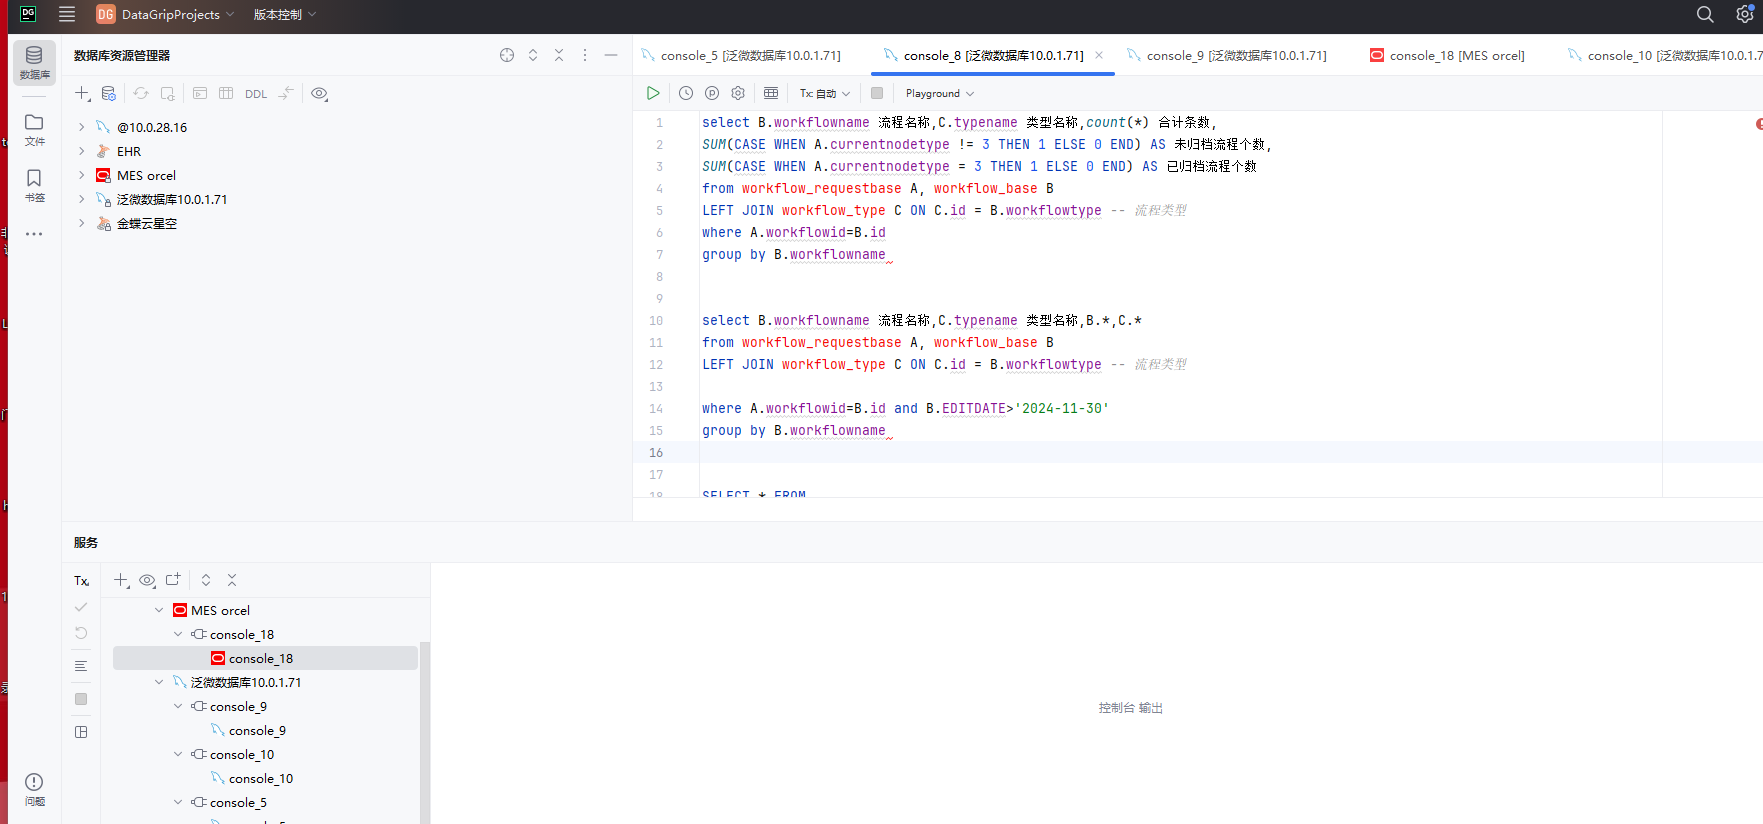Toggle the services view eye icon
Viewport: 1763px width, 824px height.
point(147,580)
